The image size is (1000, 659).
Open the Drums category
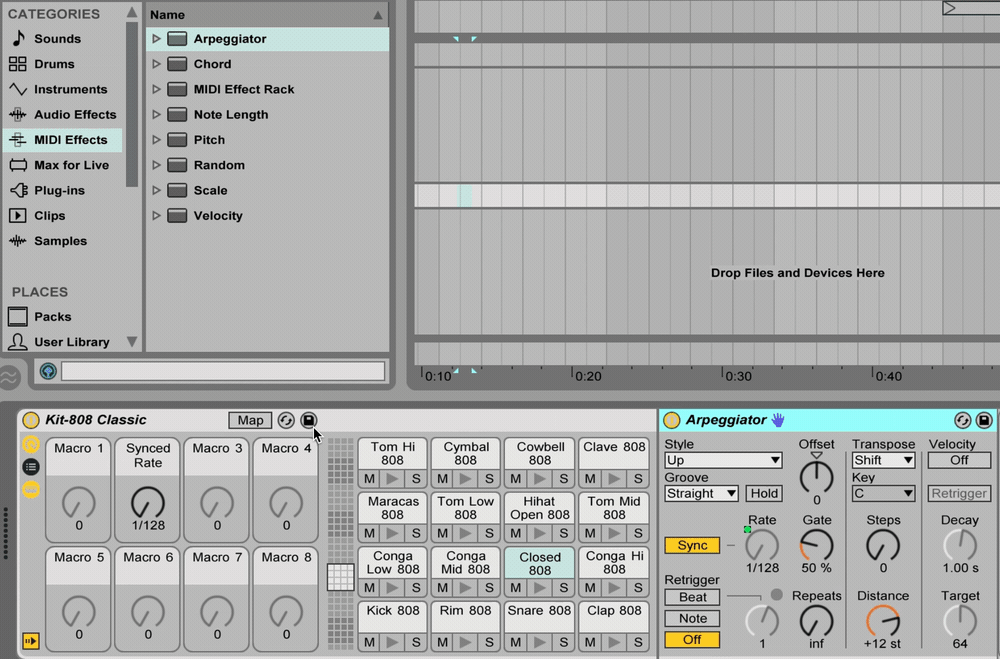click(x=54, y=64)
